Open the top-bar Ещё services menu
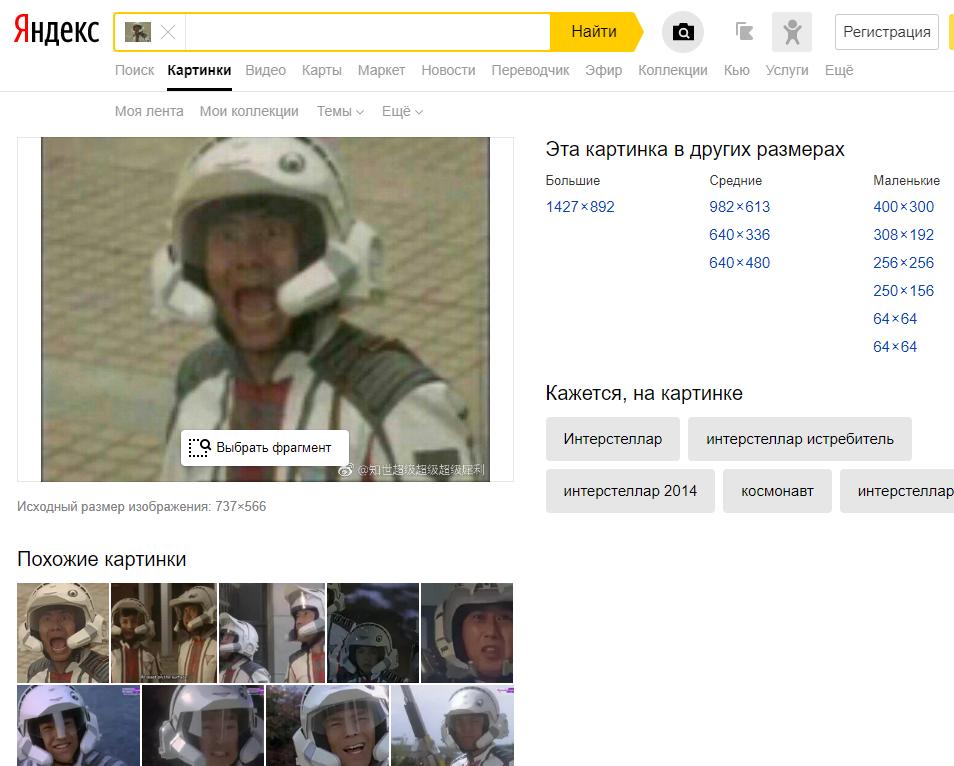The image size is (954, 766). pos(838,71)
